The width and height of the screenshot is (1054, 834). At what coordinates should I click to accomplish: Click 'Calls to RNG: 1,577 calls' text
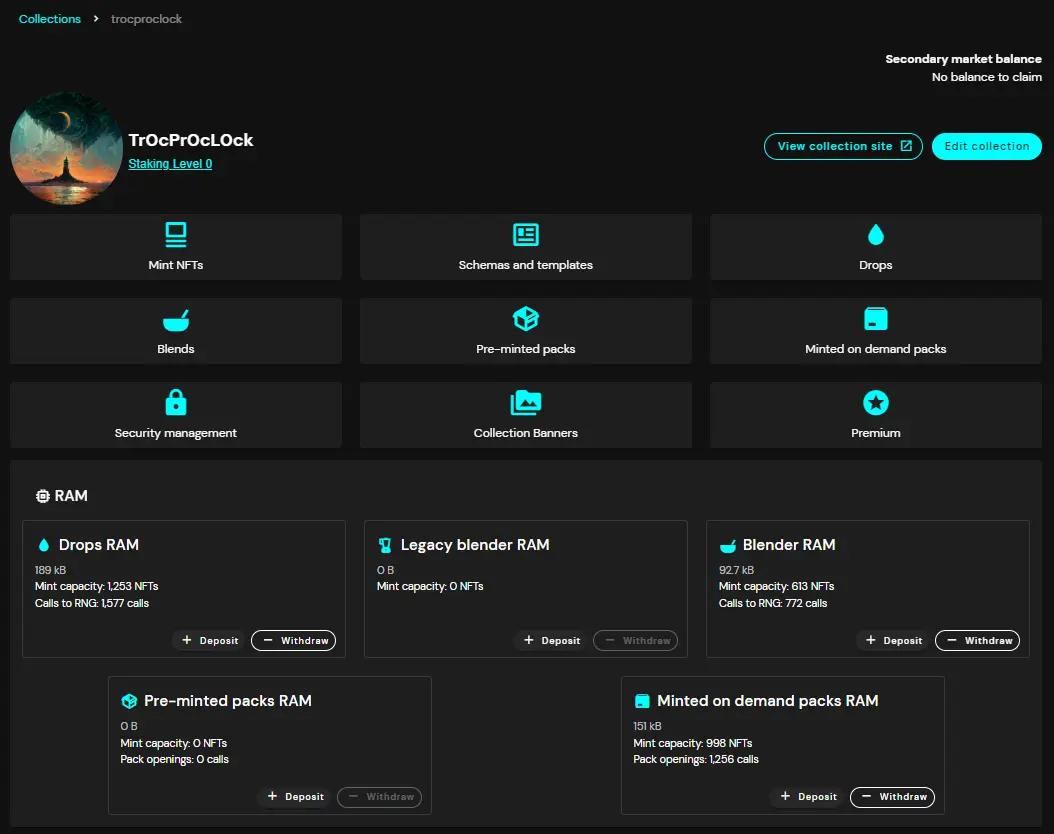coord(92,603)
